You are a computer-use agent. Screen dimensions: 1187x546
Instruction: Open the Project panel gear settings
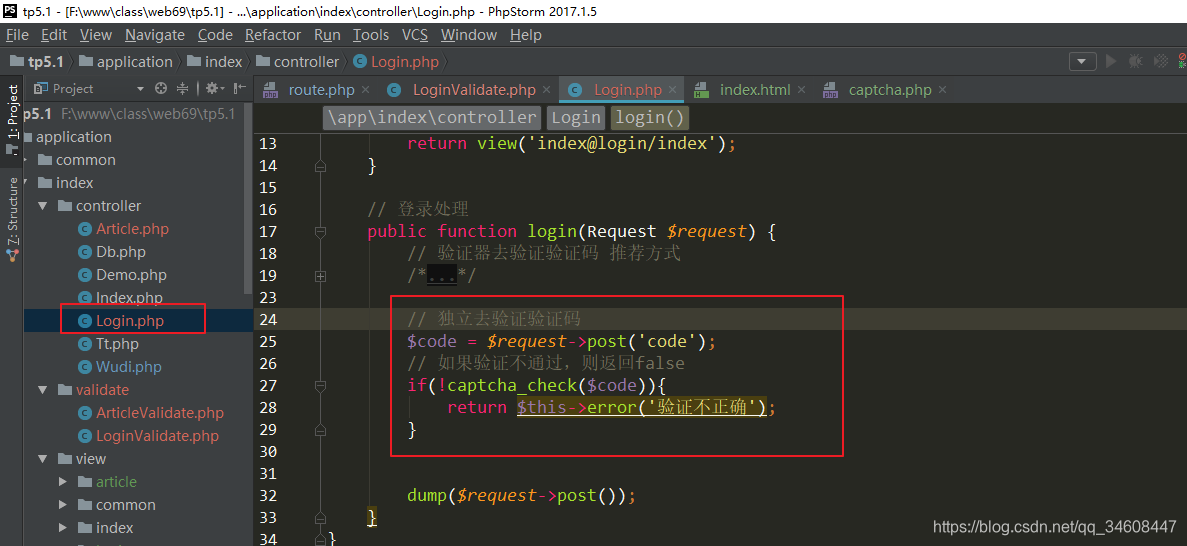(214, 89)
